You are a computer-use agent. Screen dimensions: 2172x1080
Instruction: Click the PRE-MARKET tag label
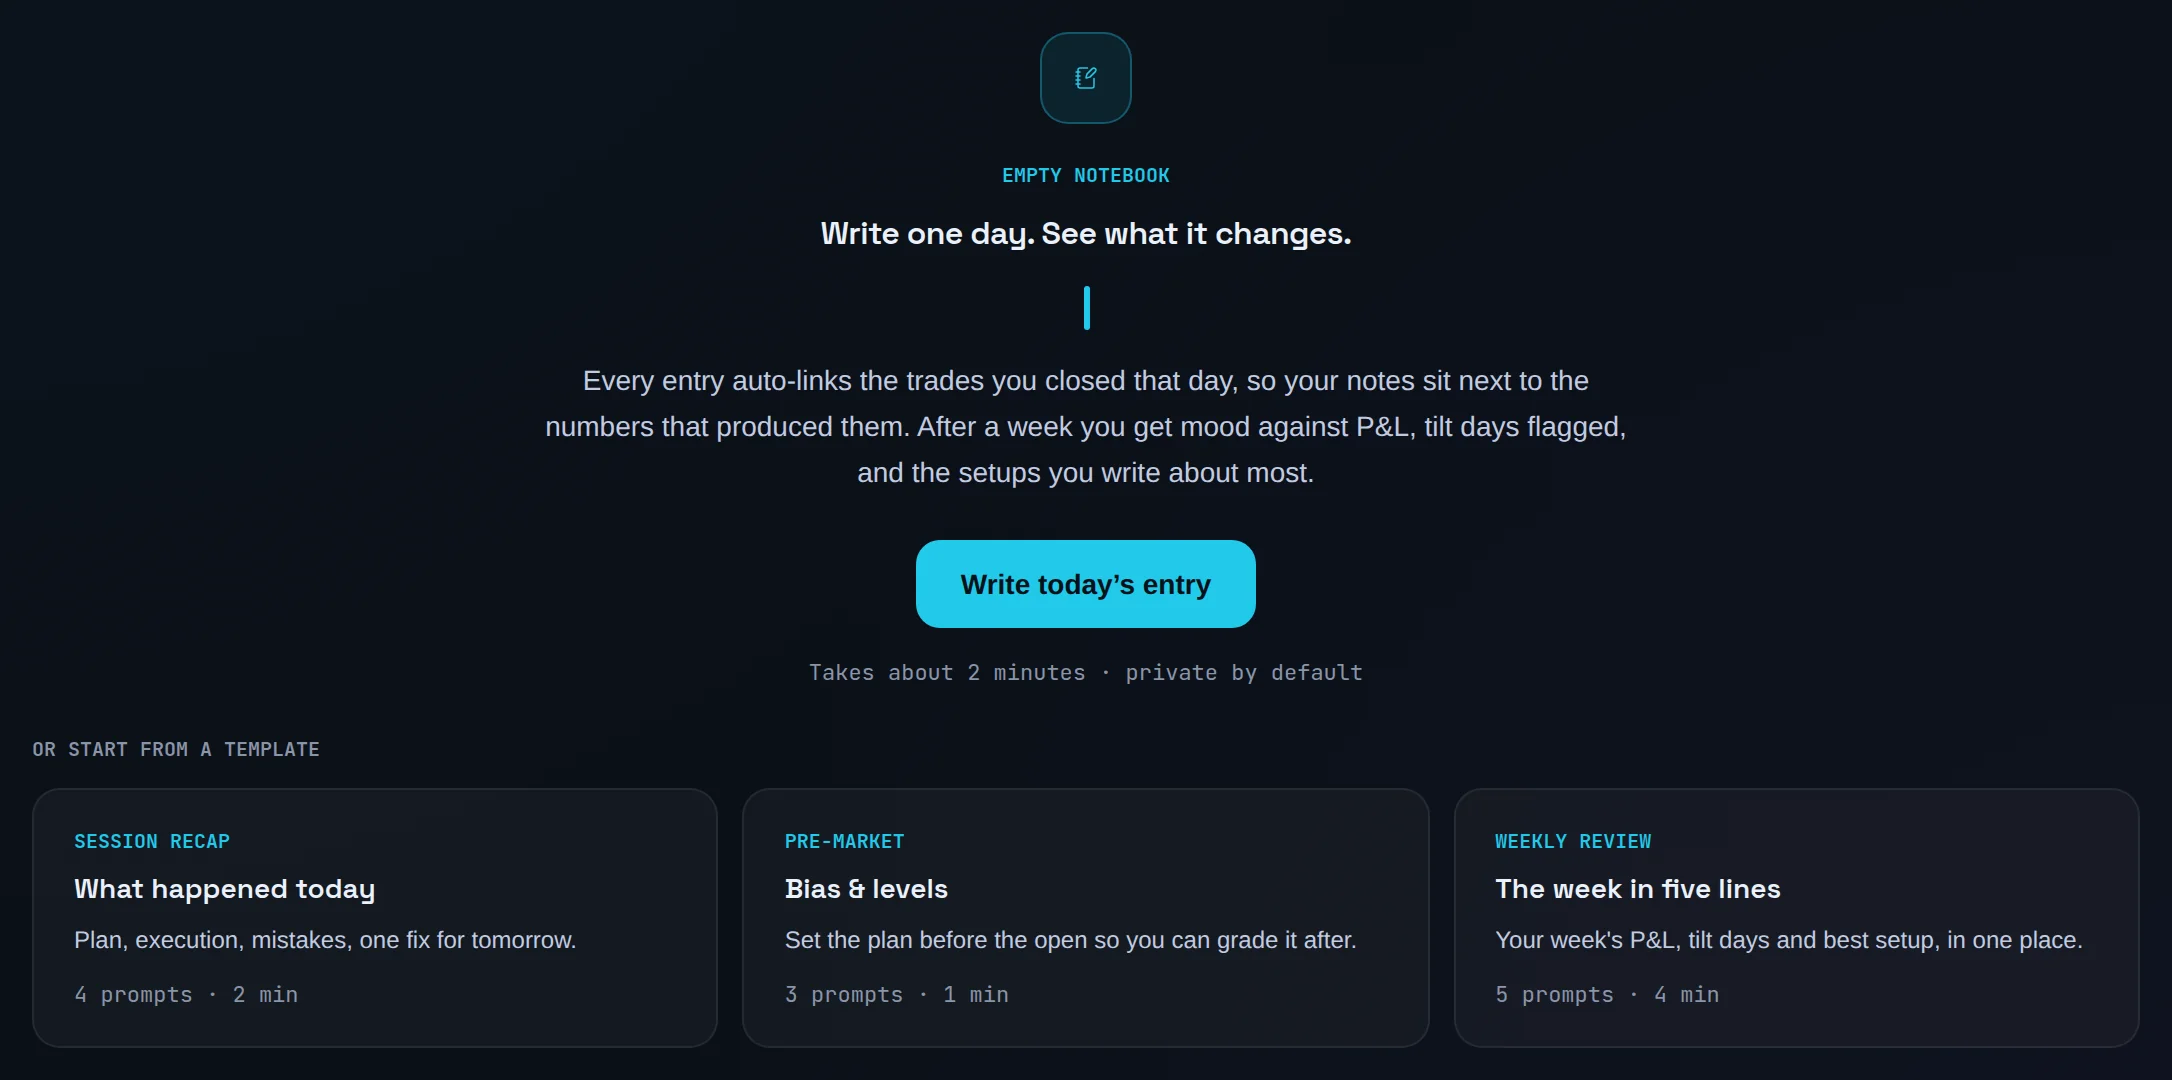[845, 842]
